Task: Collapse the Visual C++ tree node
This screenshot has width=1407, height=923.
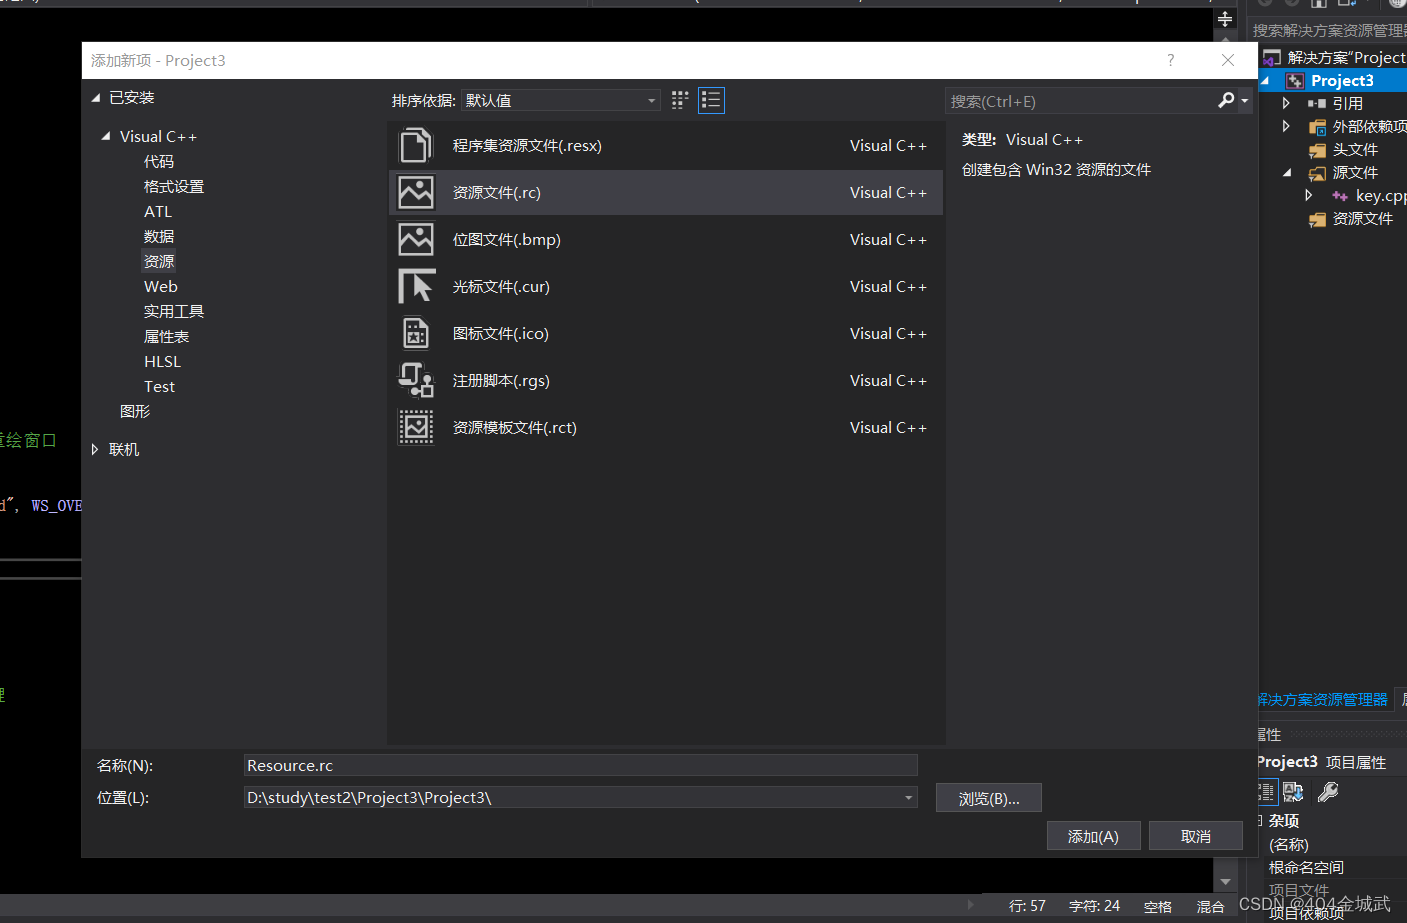Action: click(106, 136)
